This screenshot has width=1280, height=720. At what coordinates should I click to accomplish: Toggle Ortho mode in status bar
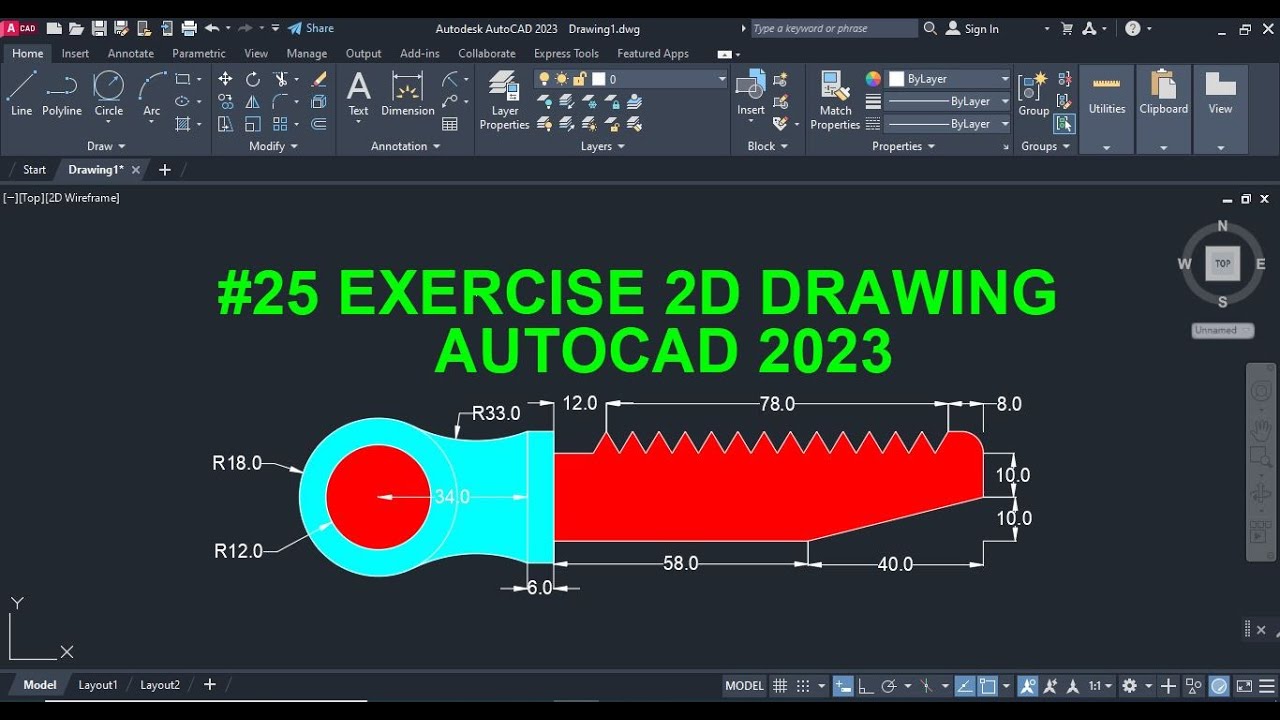pyautogui.click(x=866, y=686)
